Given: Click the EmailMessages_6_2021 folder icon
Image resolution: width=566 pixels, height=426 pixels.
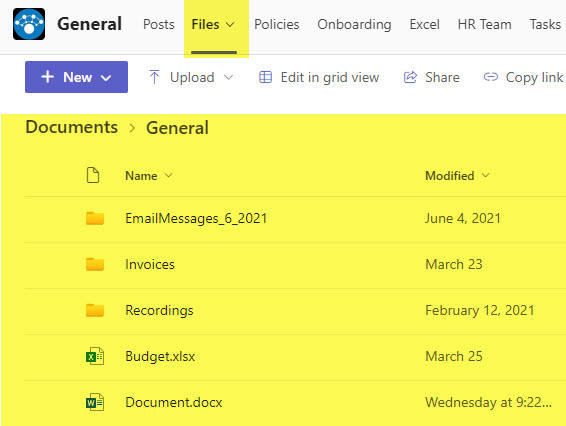Looking at the screenshot, I should pyautogui.click(x=95, y=218).
